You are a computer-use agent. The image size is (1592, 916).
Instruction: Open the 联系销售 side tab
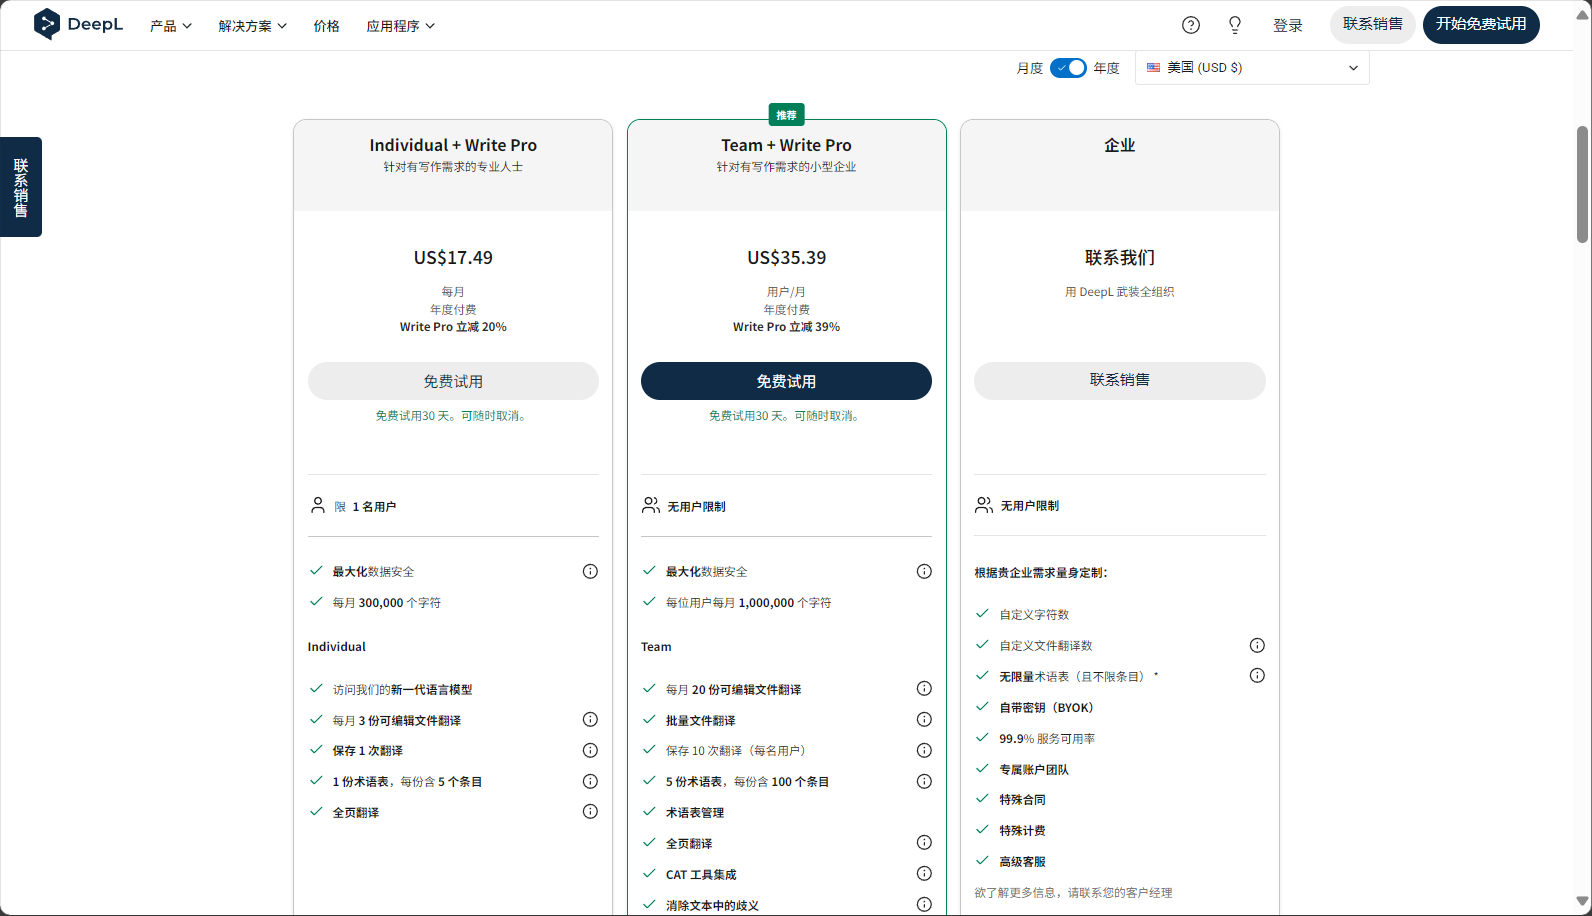(21, 187)
